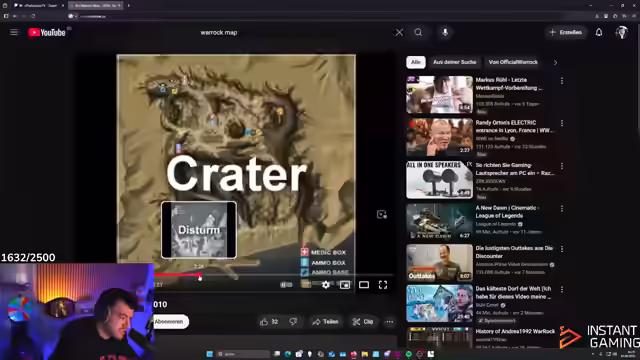Open 'Das kälteste Dorf der Welt' title

point(513,292)
